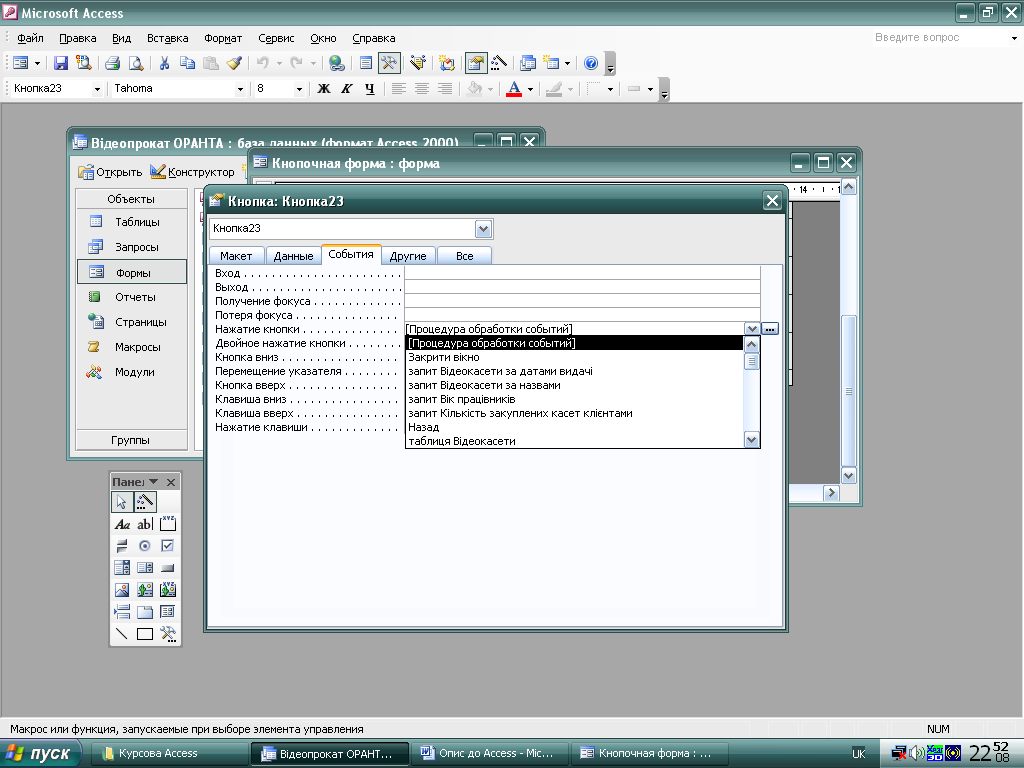Select Запросы in Objects pane
This screenshot has height=768, width=1024.
(131, 247)
